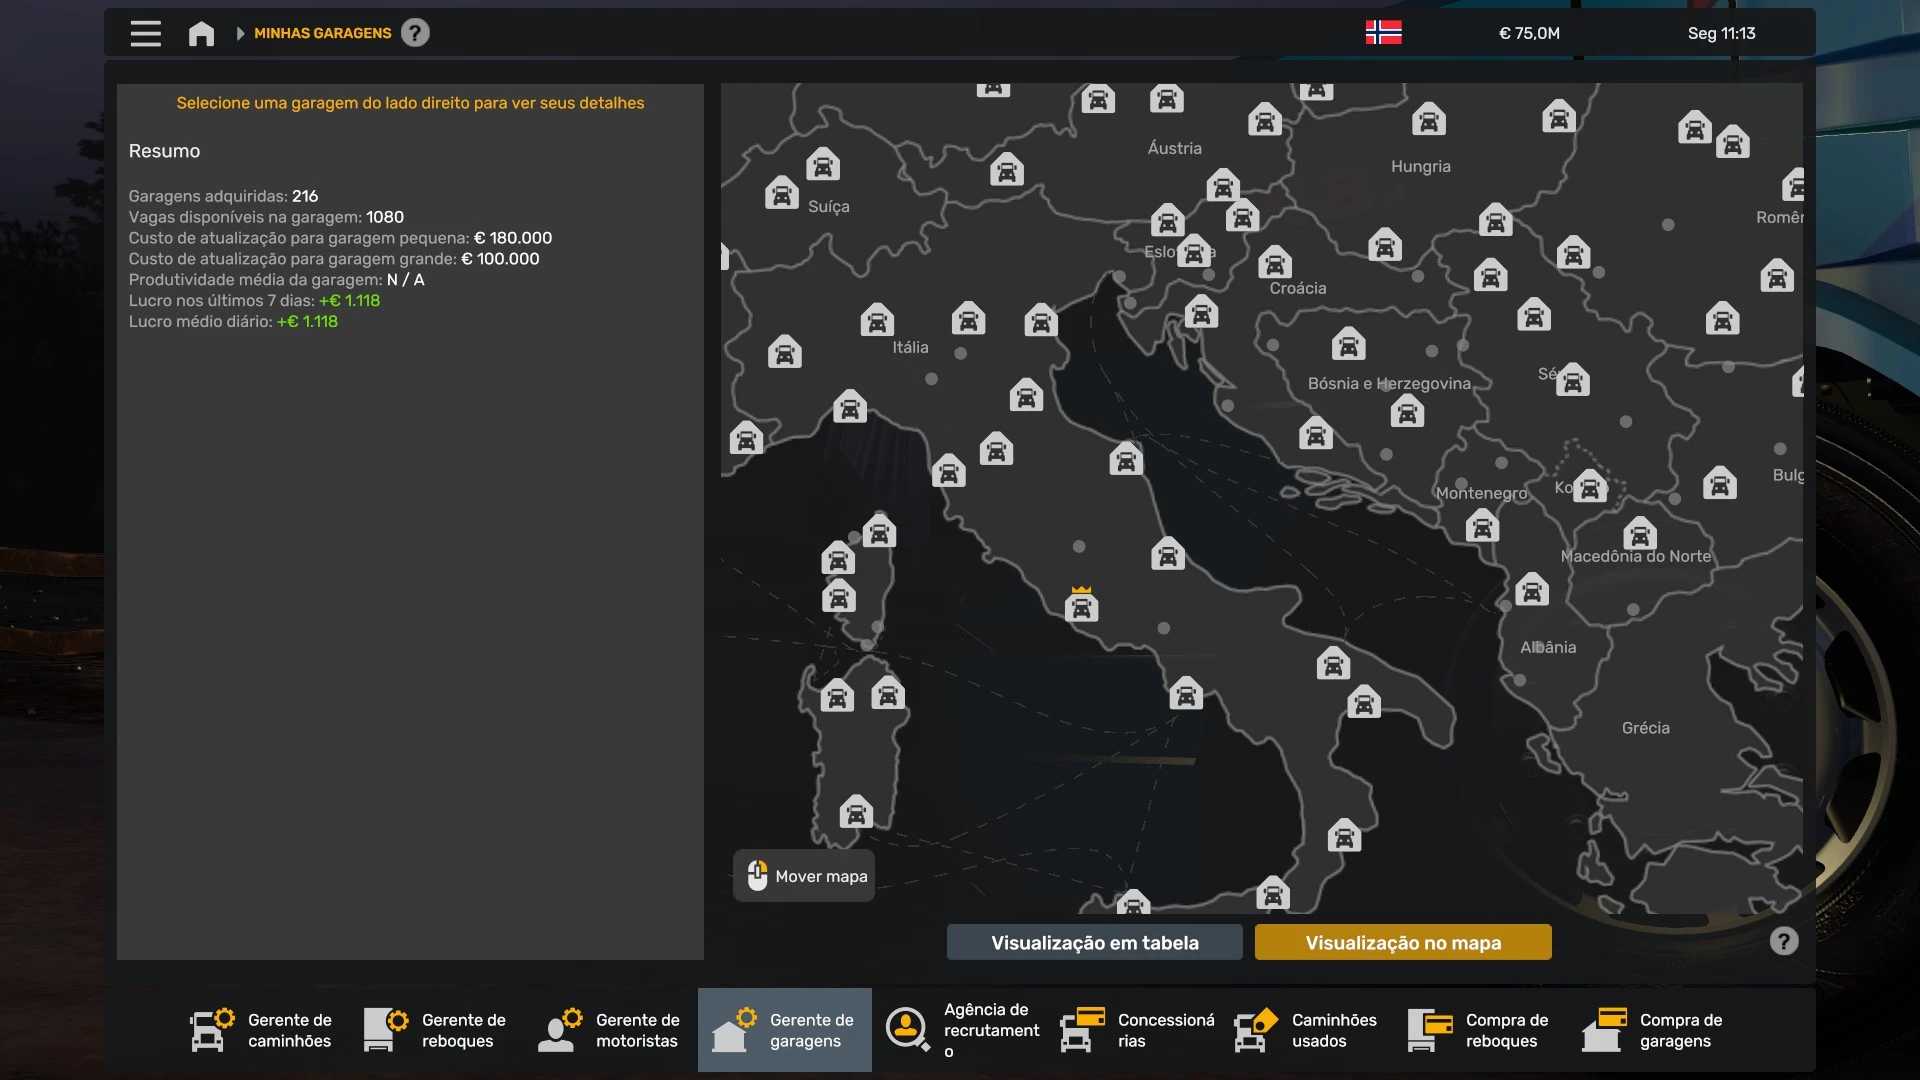Open Caminhões usados
This screenshot has width=1920, height=1080.
click(1306, 1030)
